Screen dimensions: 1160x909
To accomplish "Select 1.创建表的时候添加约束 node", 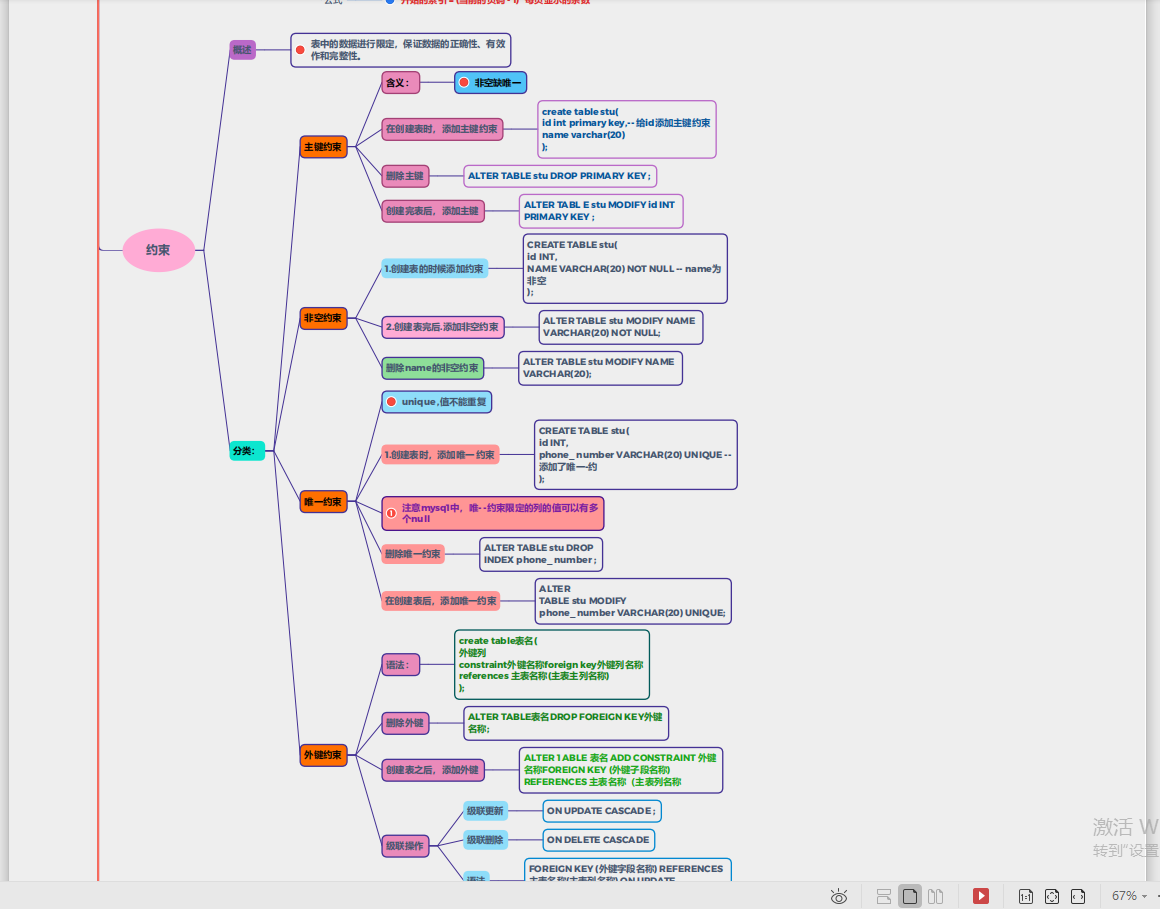I will [434, 268].
